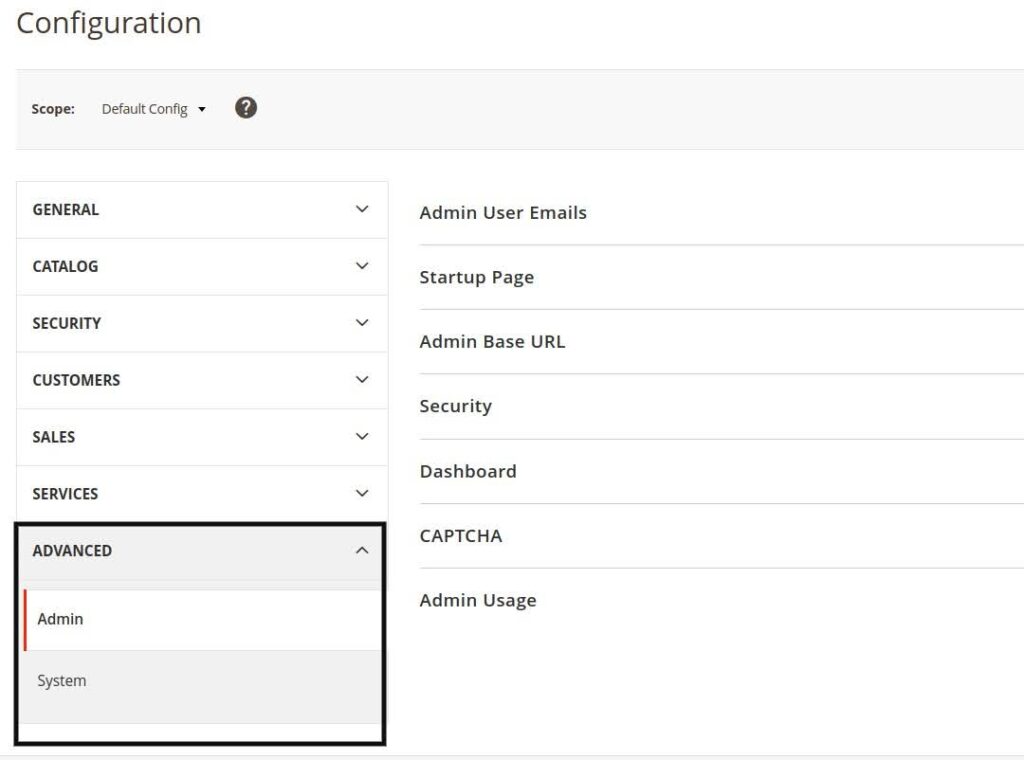1024x760 pixels.
Task: Click the chevron next to SALES
Action: point(359,436)
